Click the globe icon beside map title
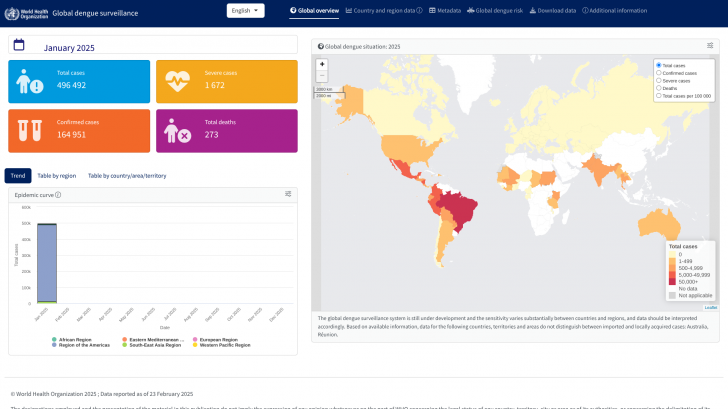Viewport: 728px width, 409px height. [x=320, y=46]
